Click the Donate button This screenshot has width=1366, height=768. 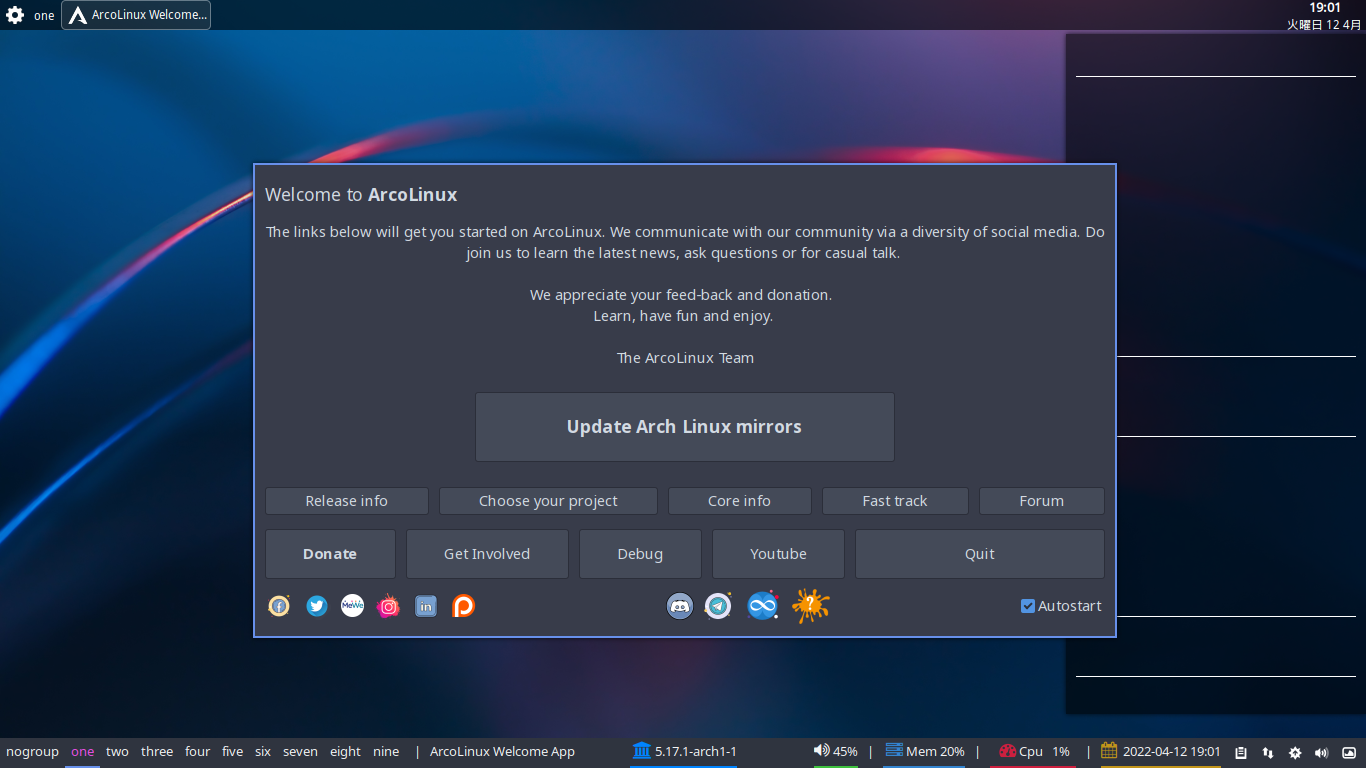coord(330,554)
